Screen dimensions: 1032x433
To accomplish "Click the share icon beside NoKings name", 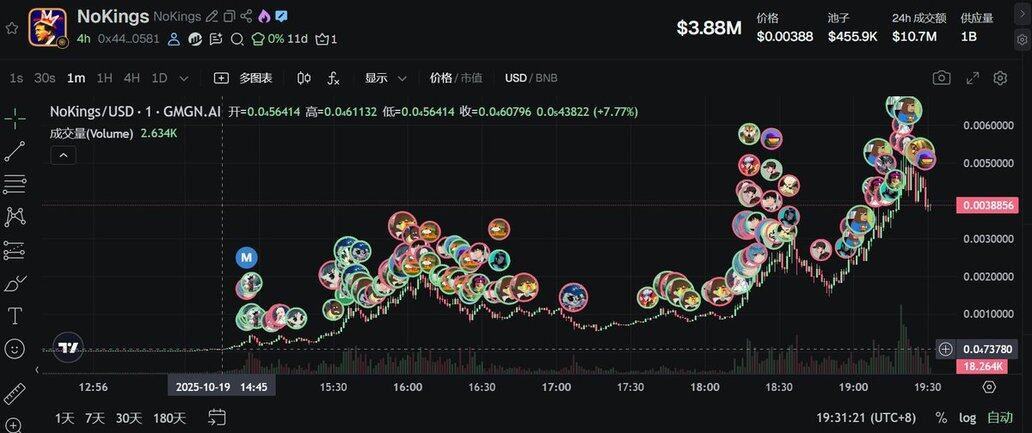I will 247,16.
